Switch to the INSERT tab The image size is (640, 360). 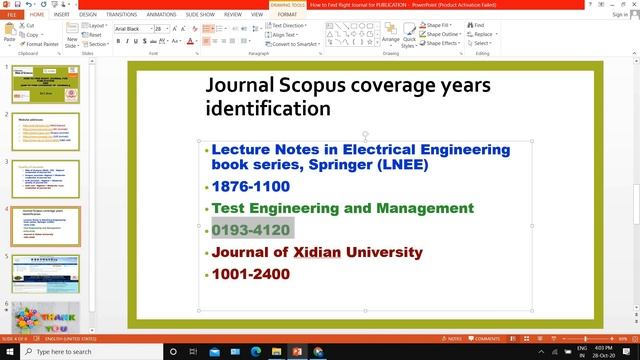[x=62, y=14]
